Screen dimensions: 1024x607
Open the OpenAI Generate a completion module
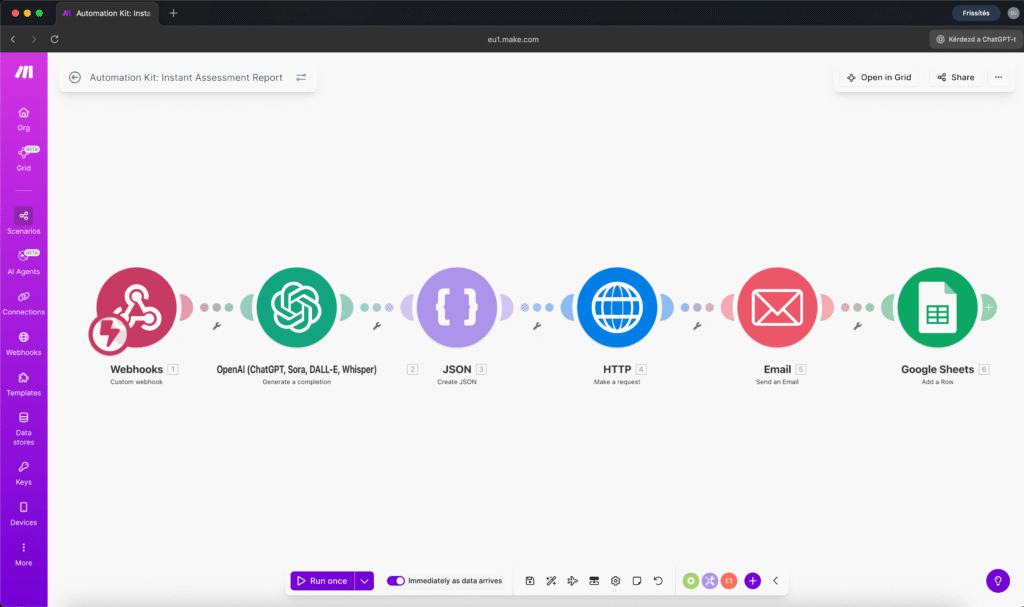pos(296,307)
